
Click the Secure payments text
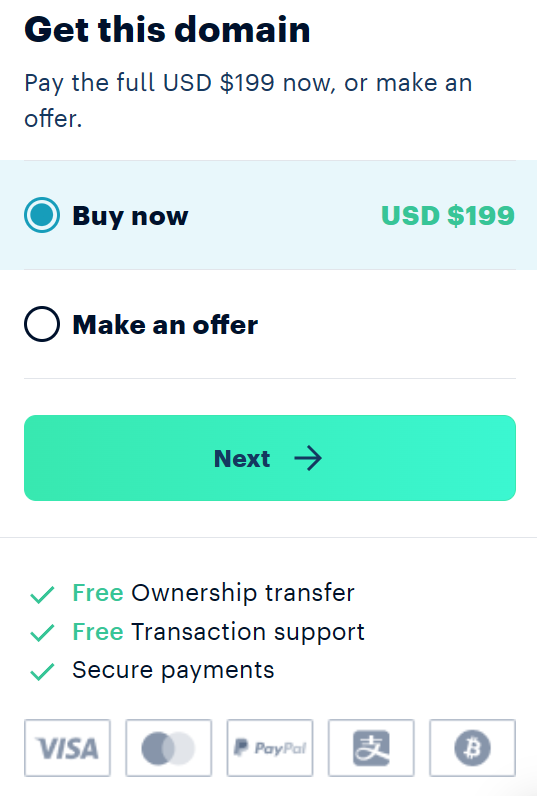[173, 671]
